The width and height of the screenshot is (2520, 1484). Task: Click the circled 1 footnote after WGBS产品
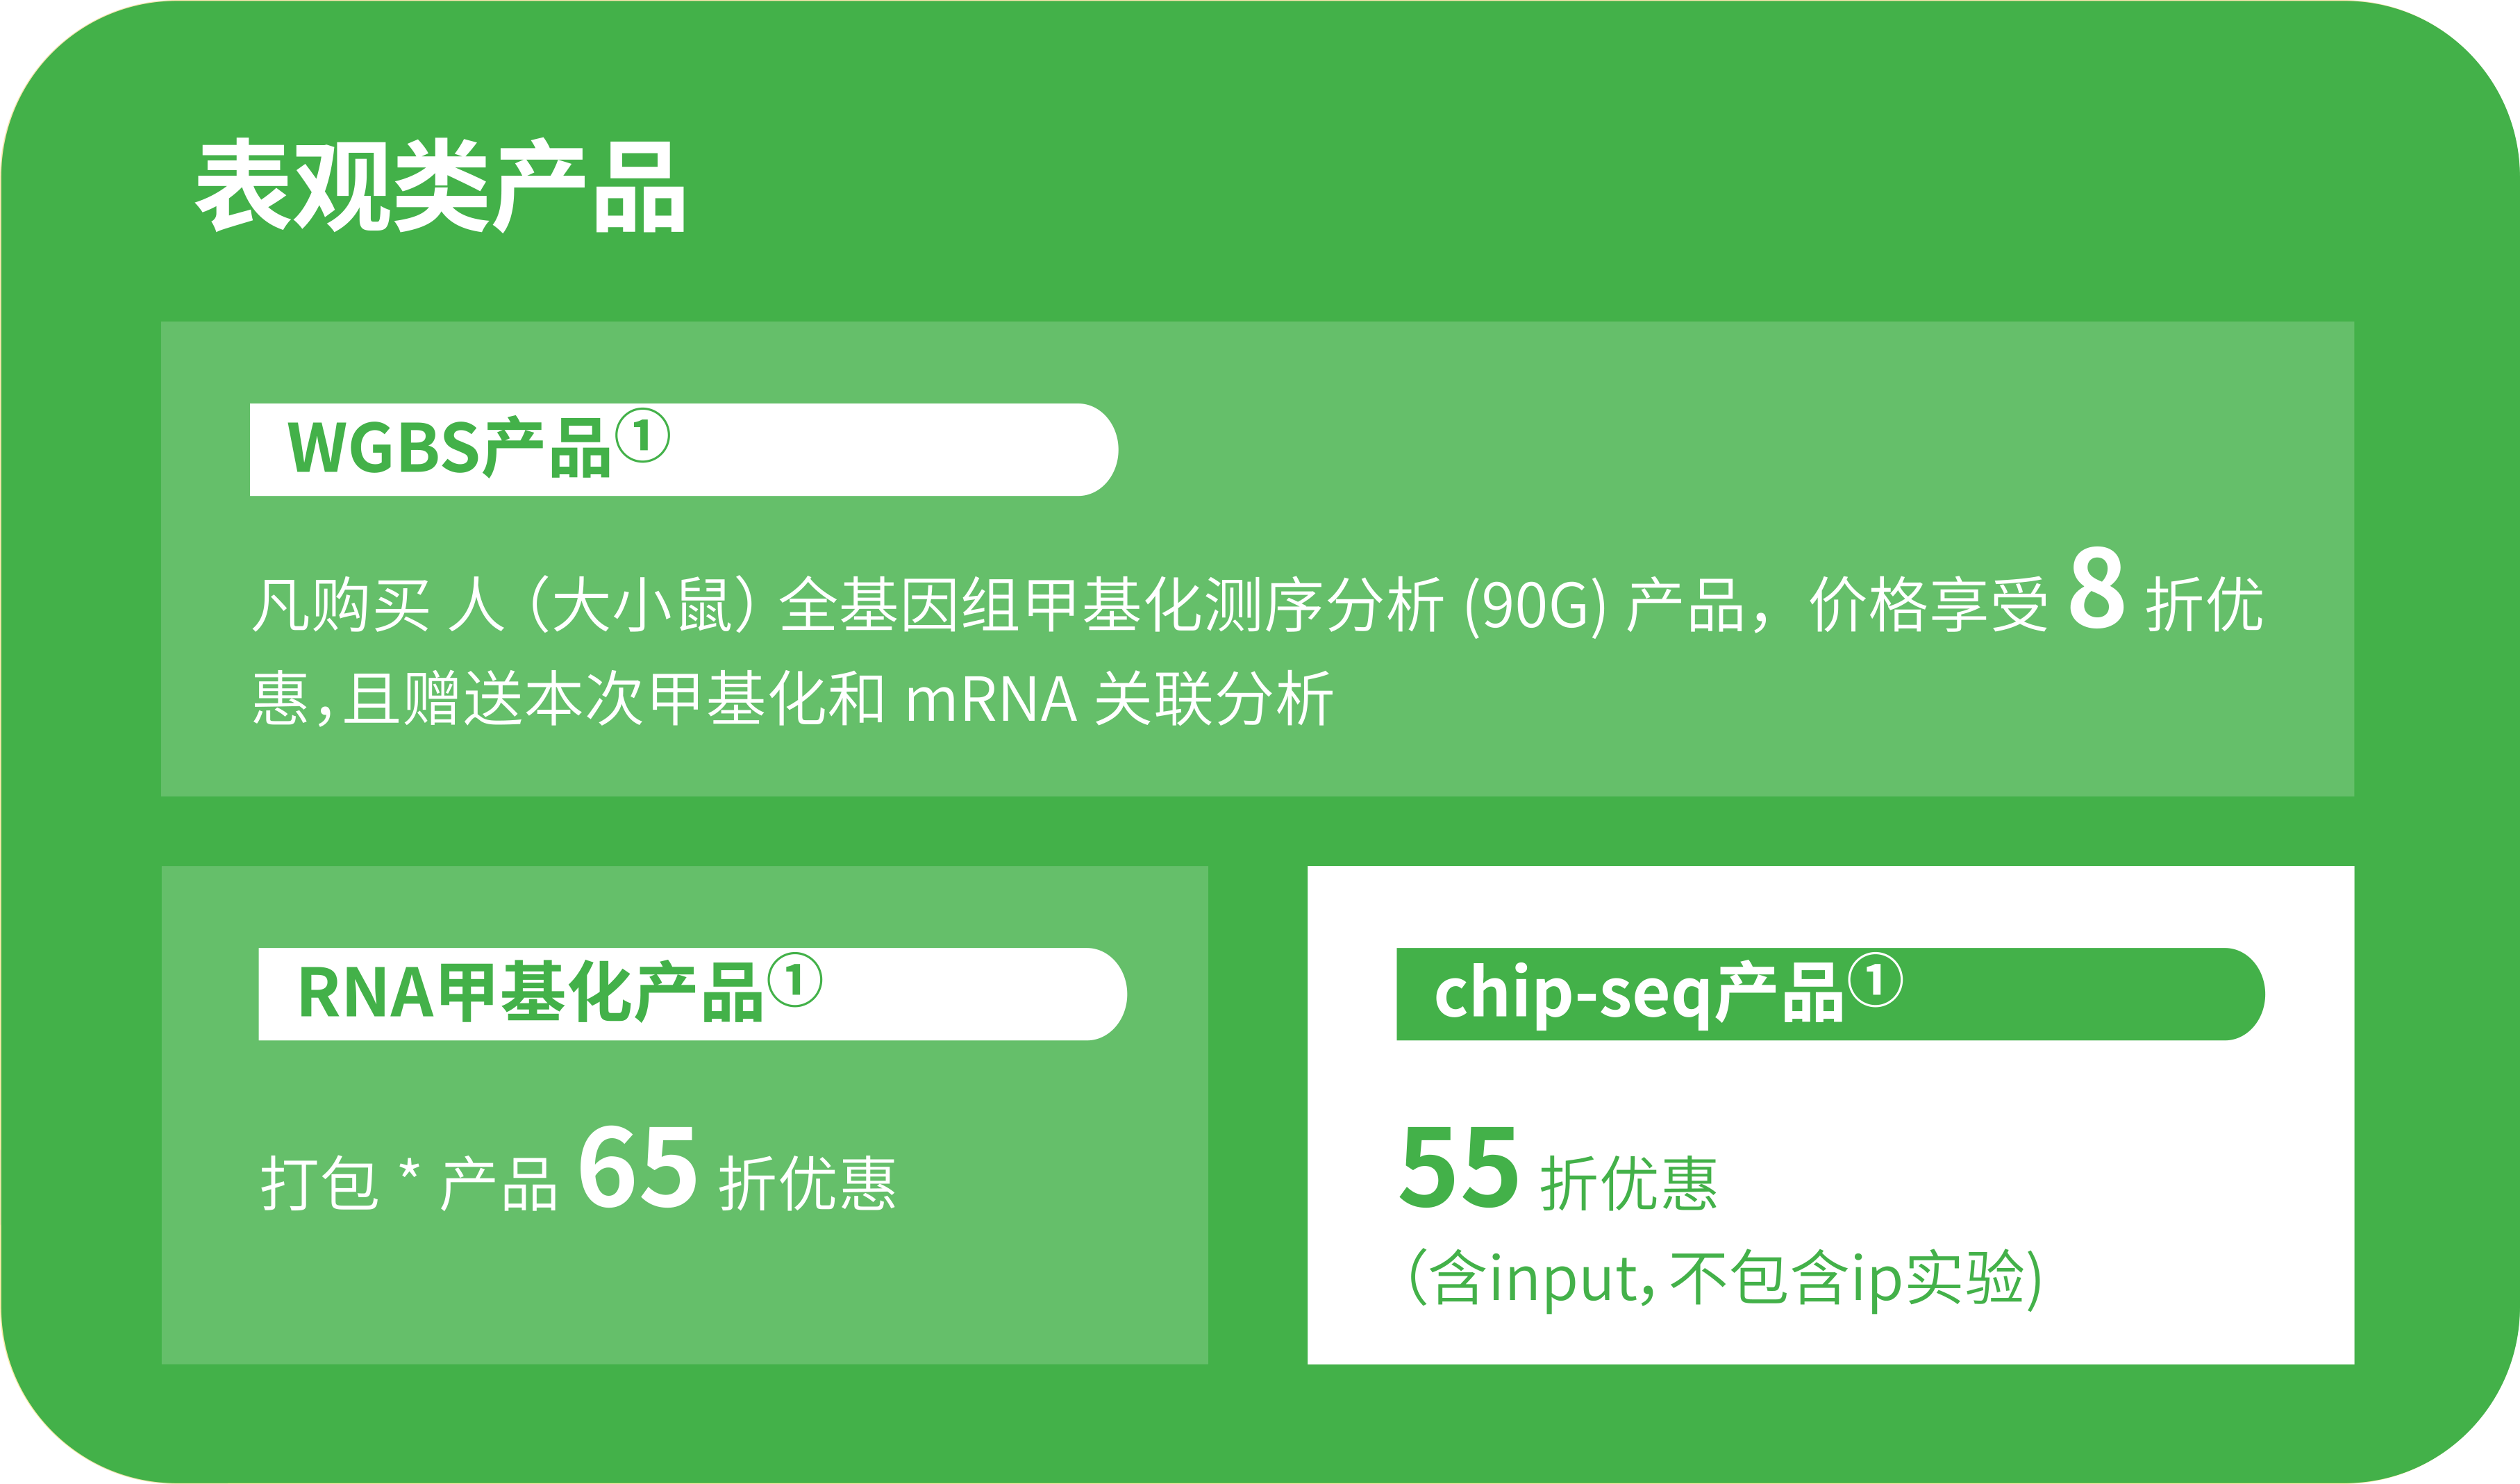tap(642, 435)
